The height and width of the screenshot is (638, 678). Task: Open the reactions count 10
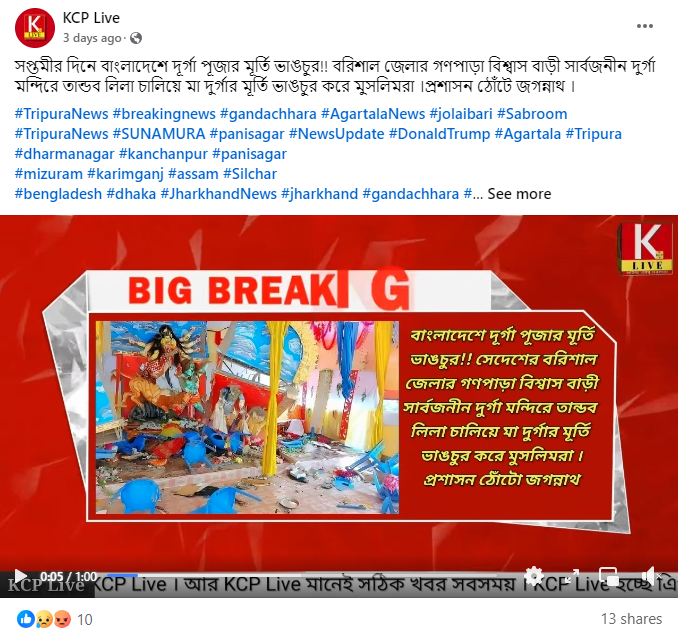[x=85, y=619]
